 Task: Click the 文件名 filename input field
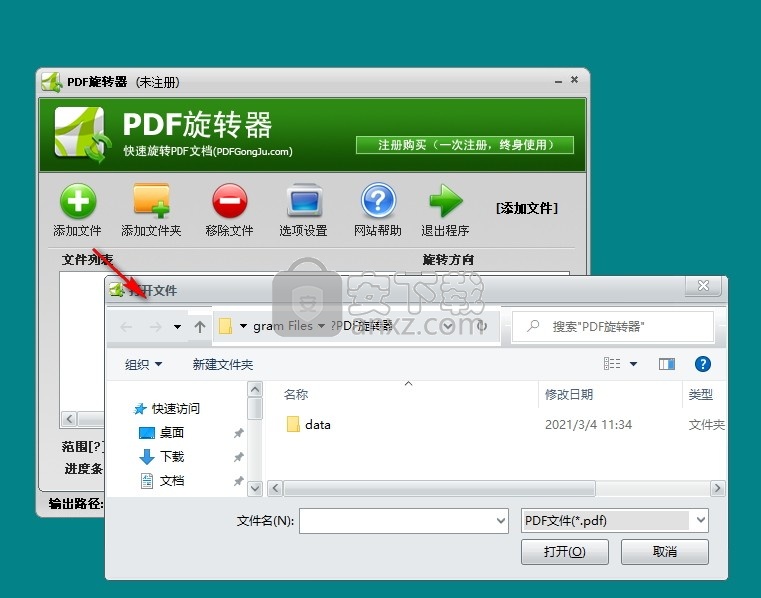pyautogui.click(x=404, y=521)
